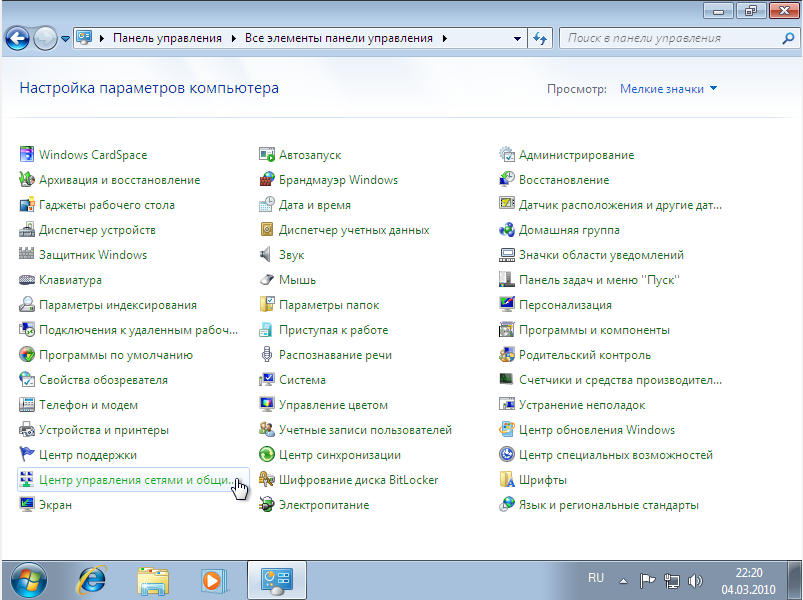This screenshot has width=803, height=600.
Task: Click the Архивация и восстановление icon
Action: click(x=27, y=179)
